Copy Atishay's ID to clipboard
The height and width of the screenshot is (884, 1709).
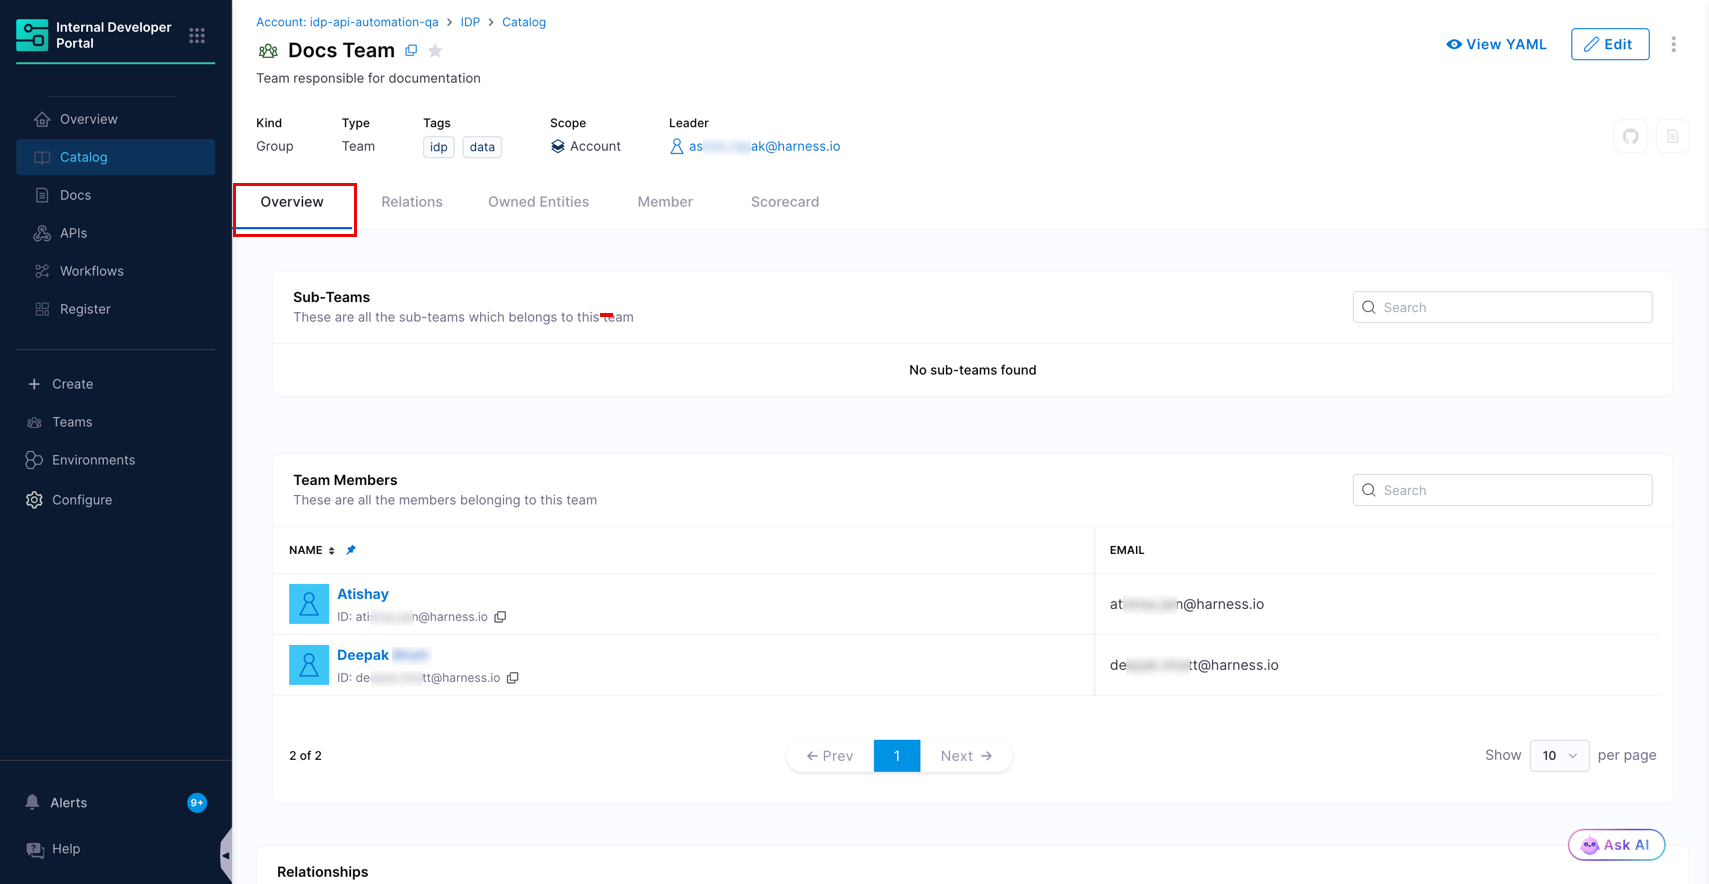(500, 617)
